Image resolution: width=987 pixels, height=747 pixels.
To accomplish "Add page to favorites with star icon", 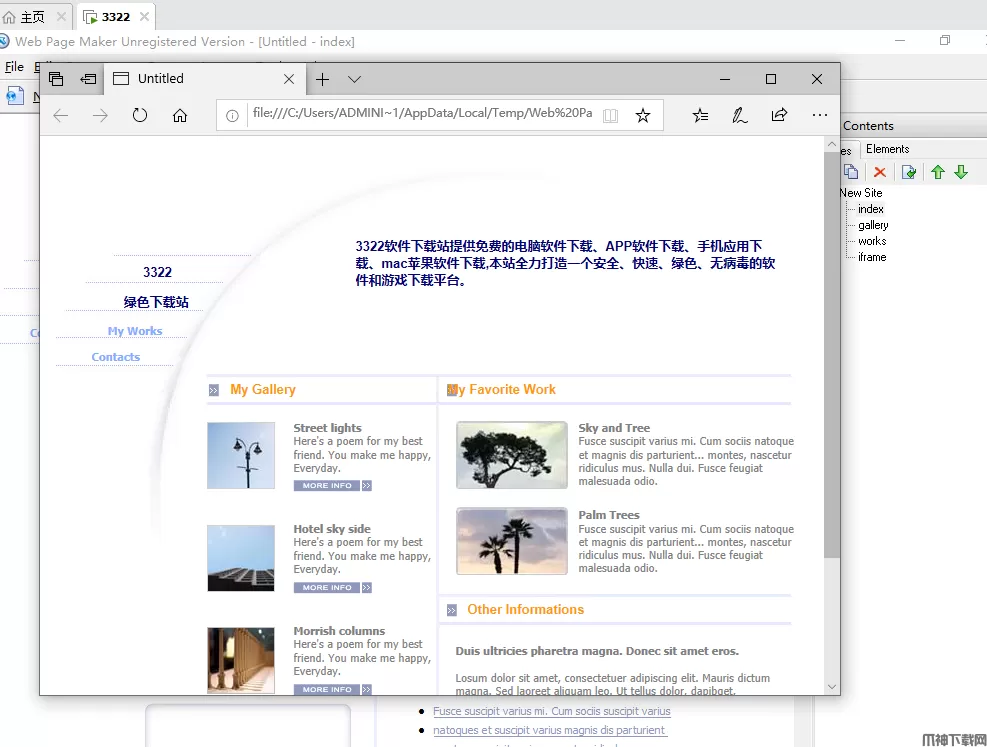I will coord(643,116).
